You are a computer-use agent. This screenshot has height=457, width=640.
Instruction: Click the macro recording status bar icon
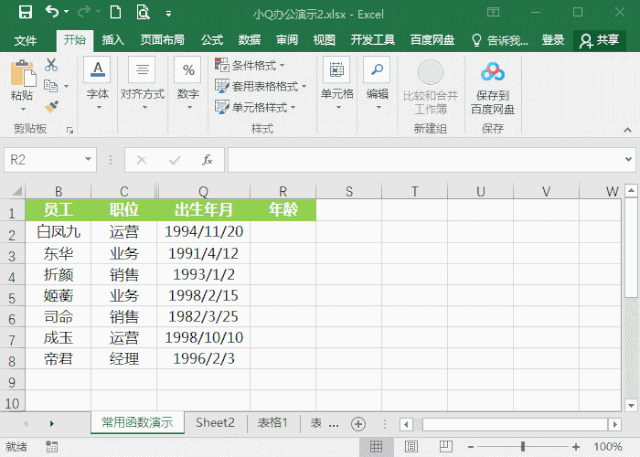pyautogui.click(x=51, y=446)
